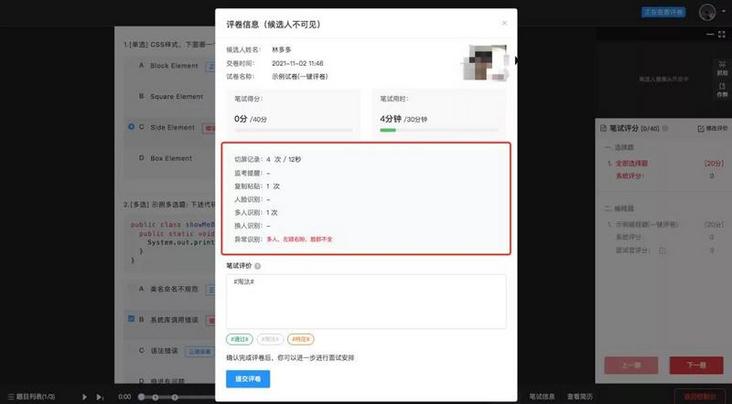Viewport: 732px width, 404px height.
Task: Toggle checkbox B 系统库调用错误
Action: [131, 319]
